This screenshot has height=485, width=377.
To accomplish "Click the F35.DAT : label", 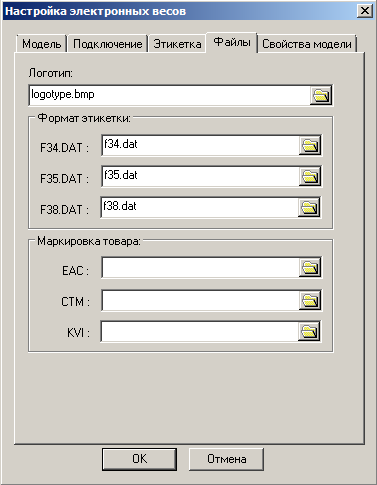I will pyautogui.click(x=65, y=179).
